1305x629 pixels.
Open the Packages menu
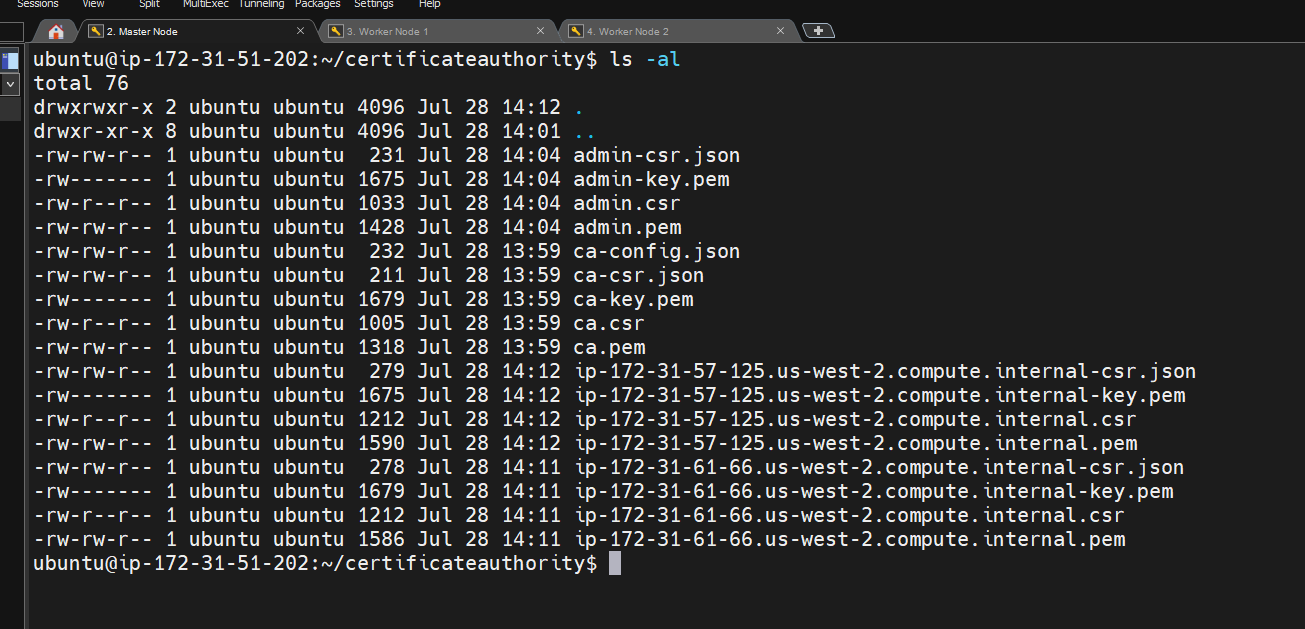point(317,4)
